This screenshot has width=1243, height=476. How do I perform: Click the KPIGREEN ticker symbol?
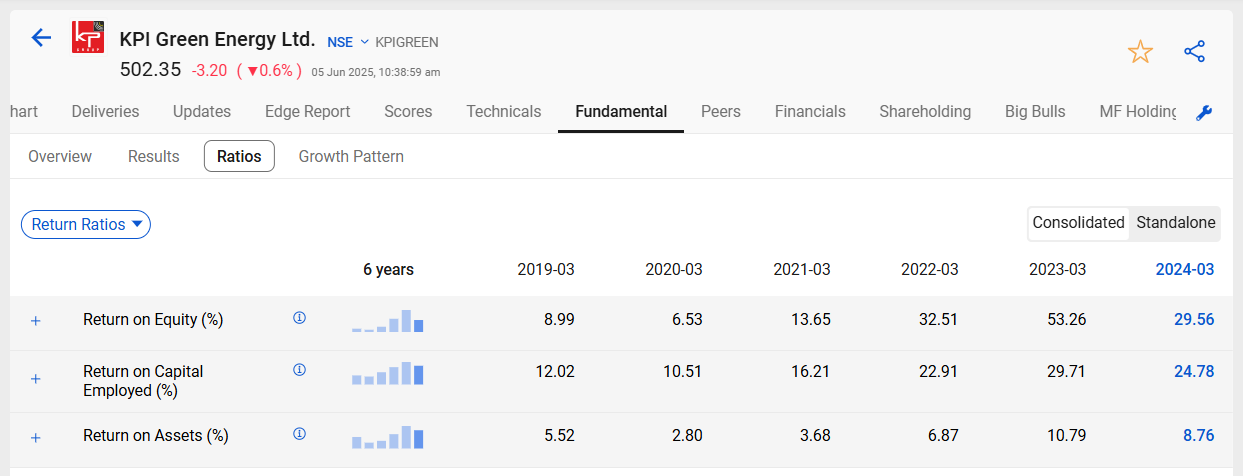point(407,42)
